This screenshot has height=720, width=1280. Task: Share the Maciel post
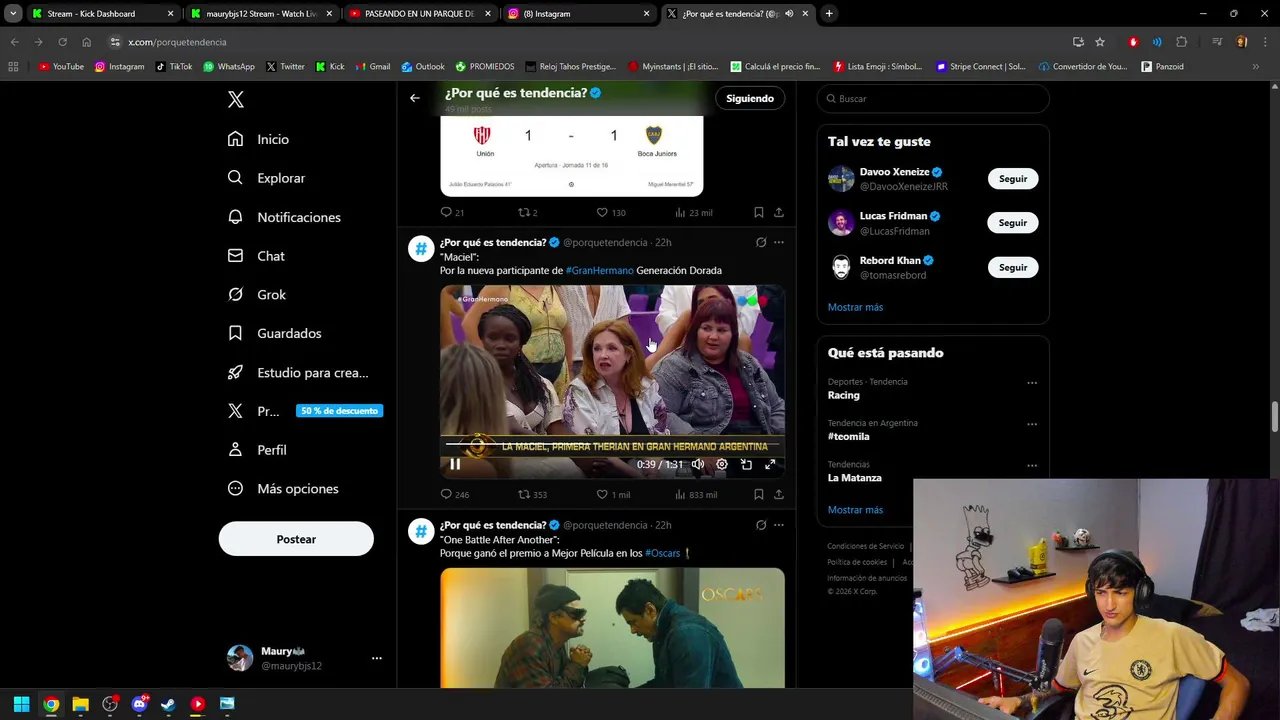point(779,494)
